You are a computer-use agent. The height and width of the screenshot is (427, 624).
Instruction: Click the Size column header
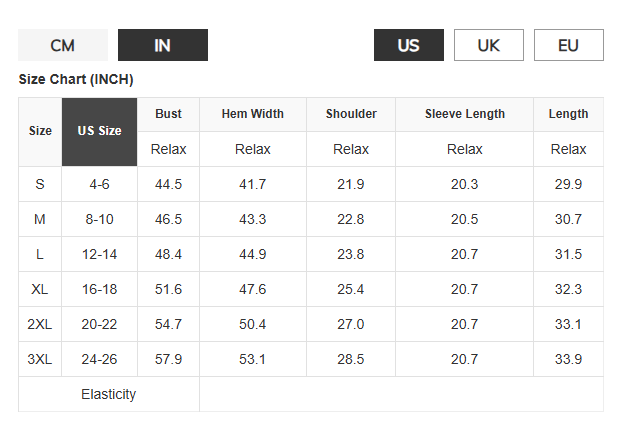click(40, 131)
